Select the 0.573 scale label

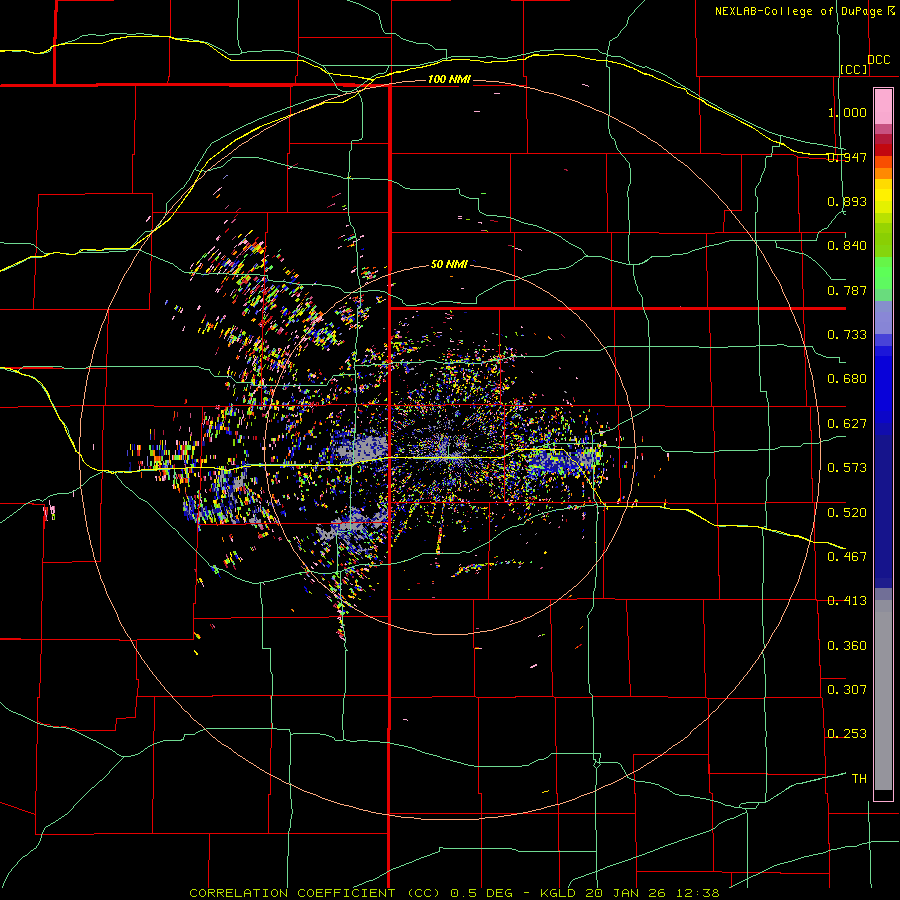click(847, 468)
